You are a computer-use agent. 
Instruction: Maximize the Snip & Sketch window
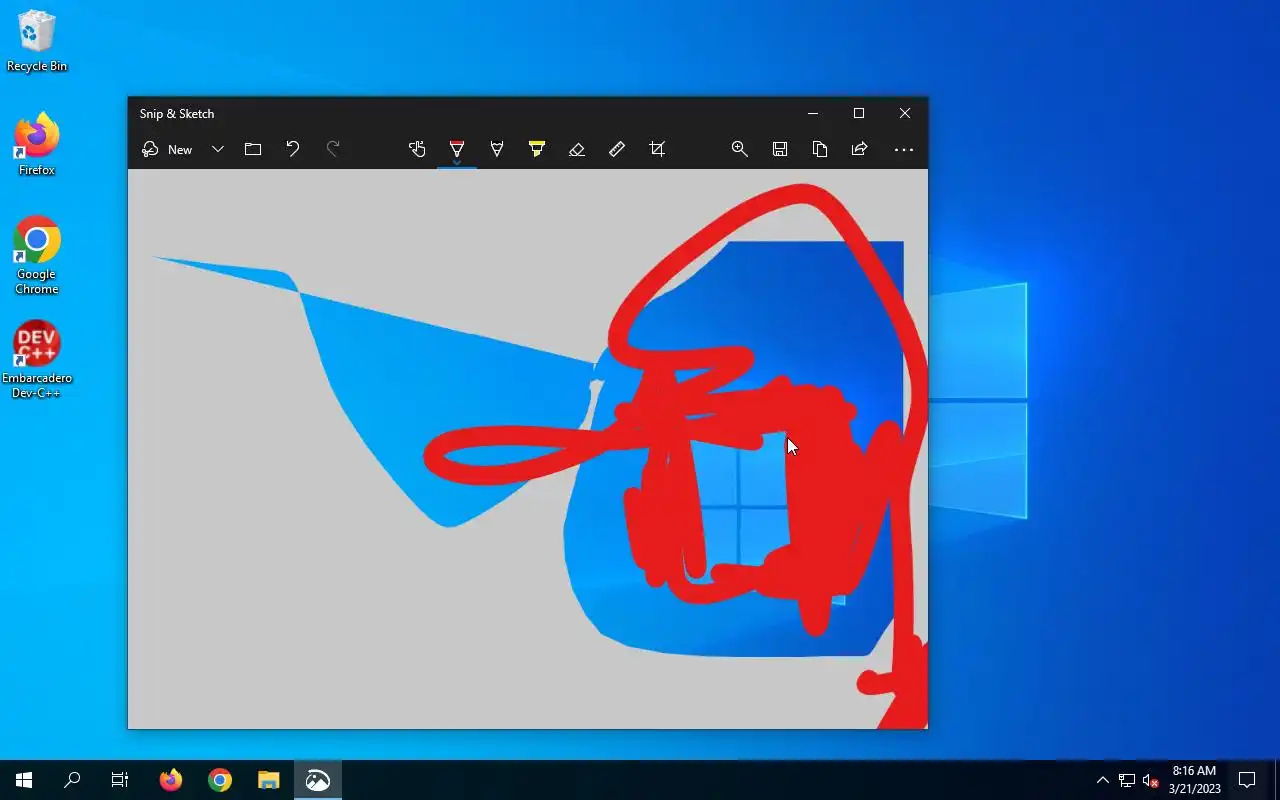pyautogui.click(x=859, y=113)
